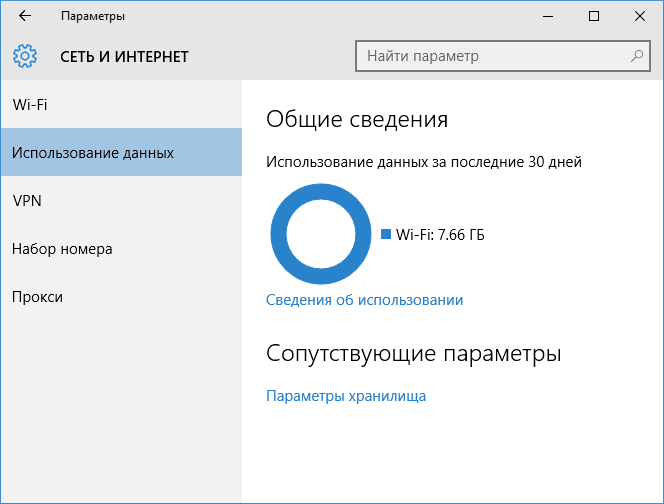Click the search magnifier icon
Image resolution: width=664 pixels, height=504 pixels.
(x=637, y=56)
